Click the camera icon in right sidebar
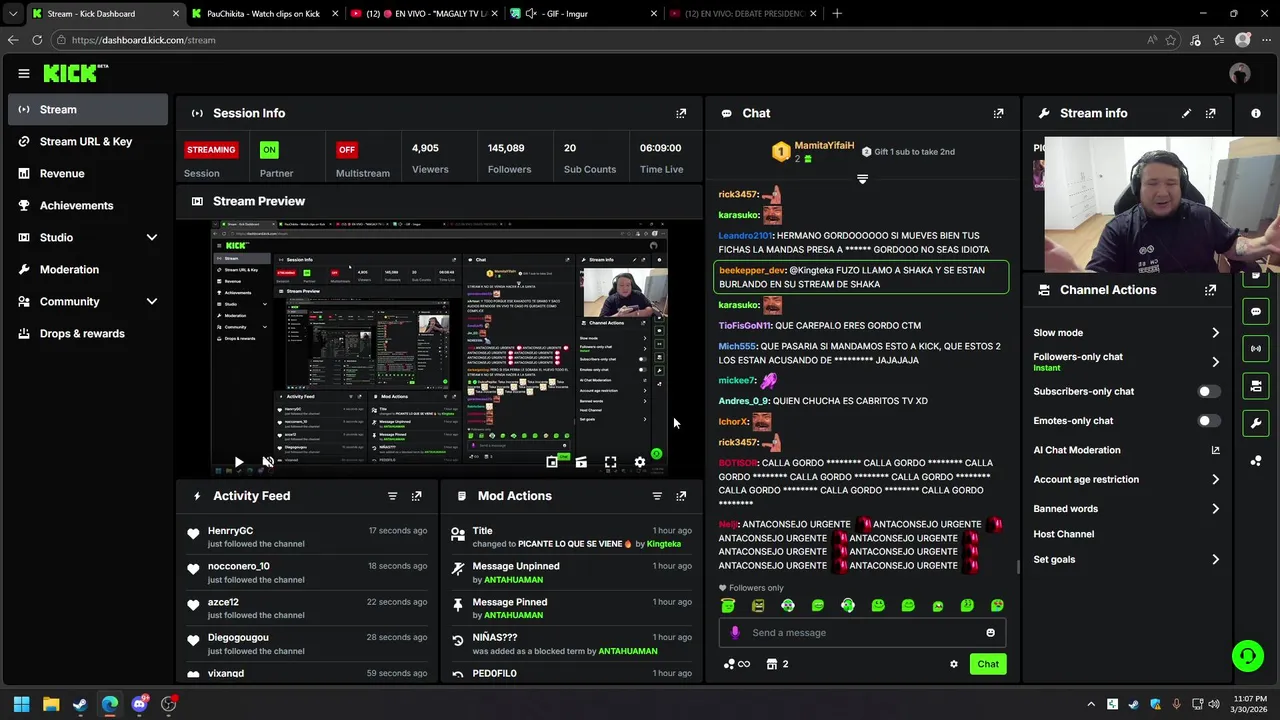The height and width of the screenshot is (720, 1280). pyautogui.click(x=1256, y=386)
